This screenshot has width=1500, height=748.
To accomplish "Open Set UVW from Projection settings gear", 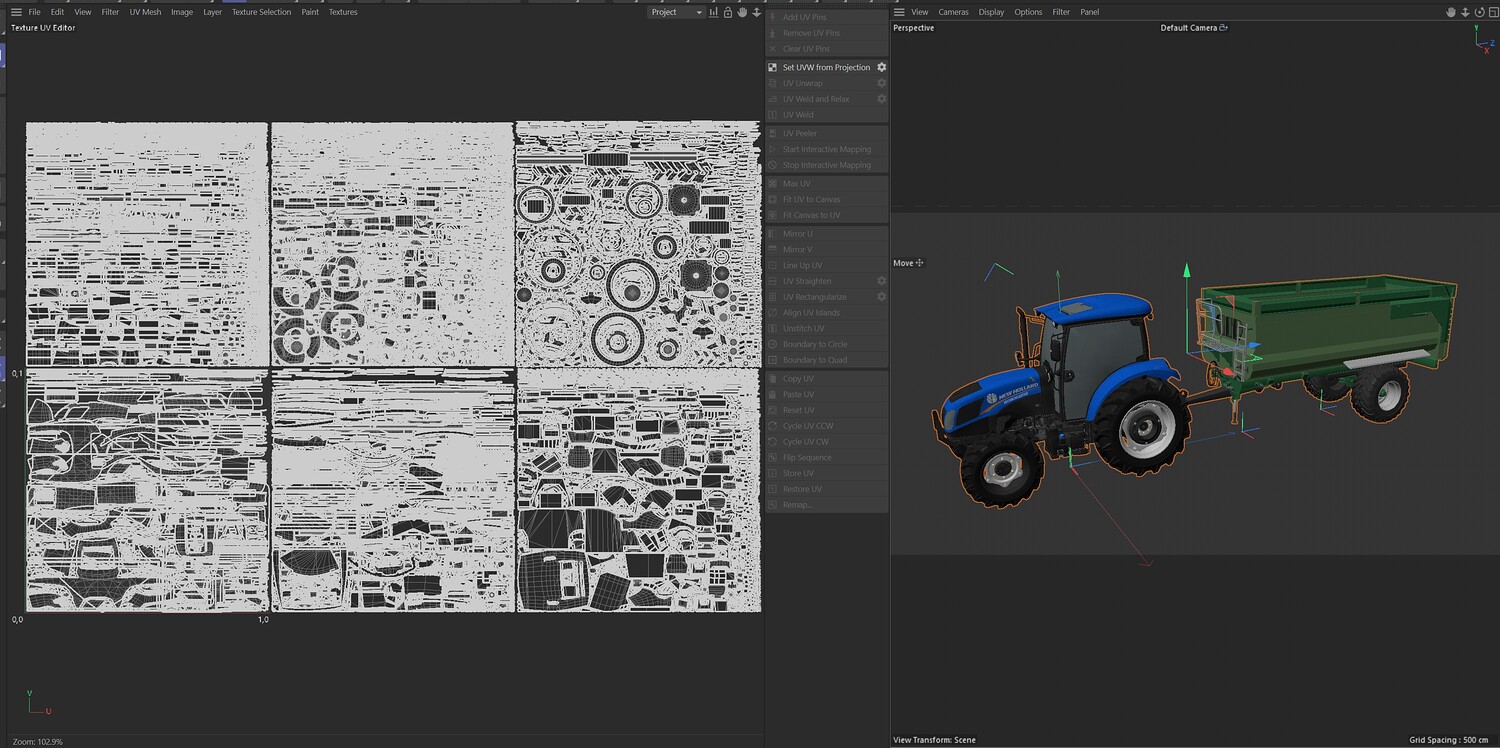I will [881, 67].
